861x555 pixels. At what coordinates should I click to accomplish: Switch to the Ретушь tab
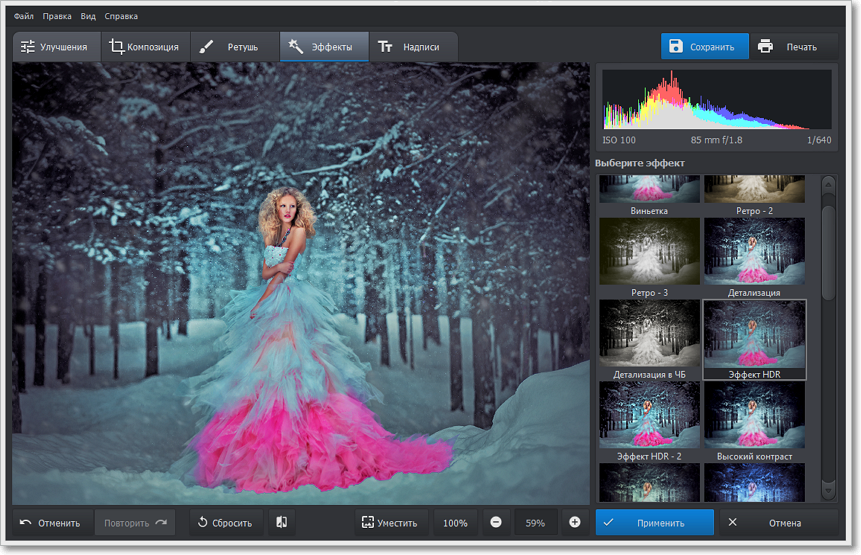pyautogui.click(x=234, y=47)
